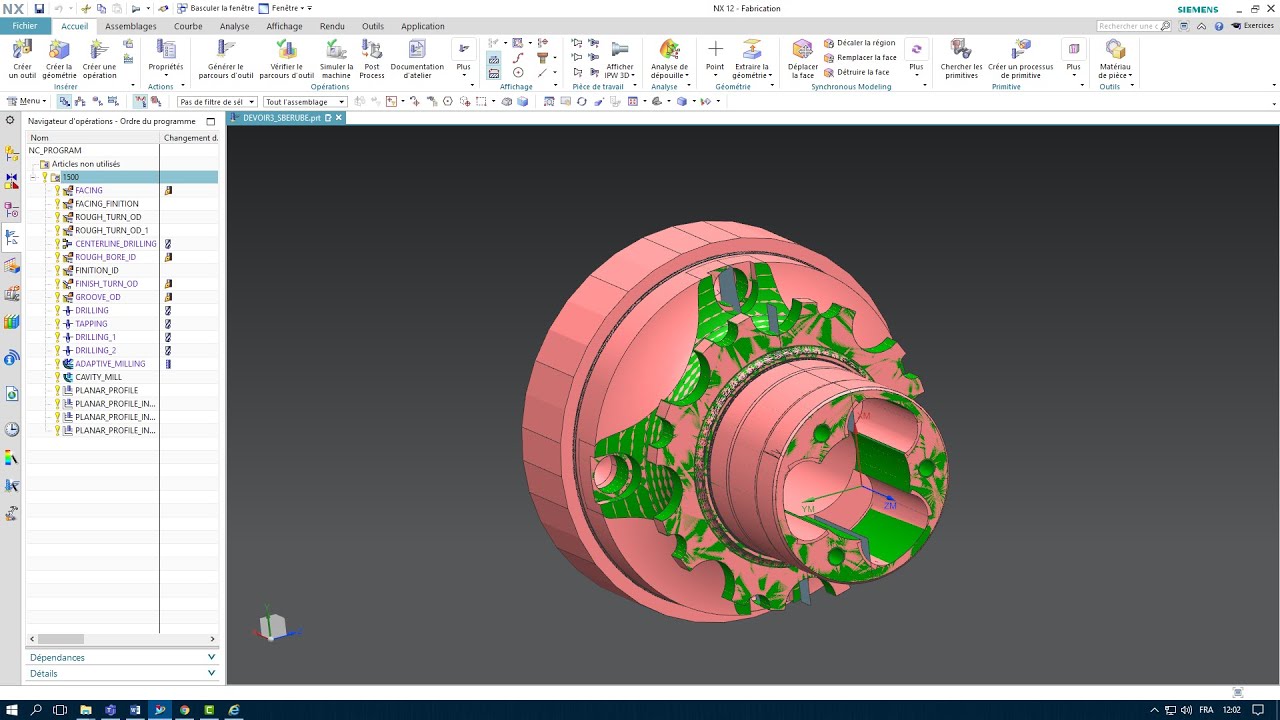Screen dimensions: 1280x720
Task: Click the Word icon in taskbar
Action: click(135, 710)
